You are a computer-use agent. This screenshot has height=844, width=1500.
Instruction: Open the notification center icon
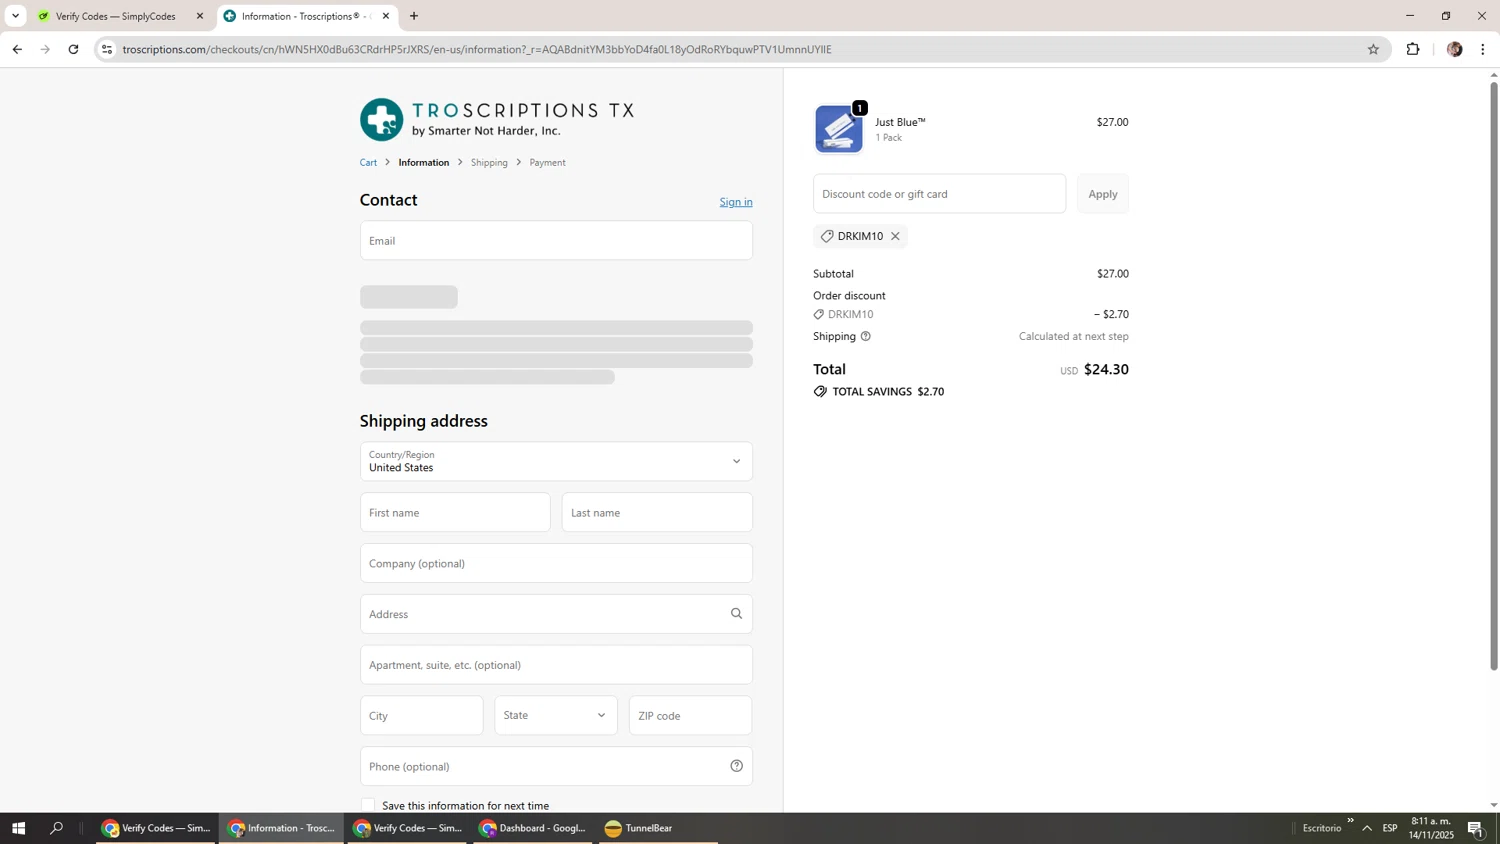pyautogui.click(x=1476, y=828)
